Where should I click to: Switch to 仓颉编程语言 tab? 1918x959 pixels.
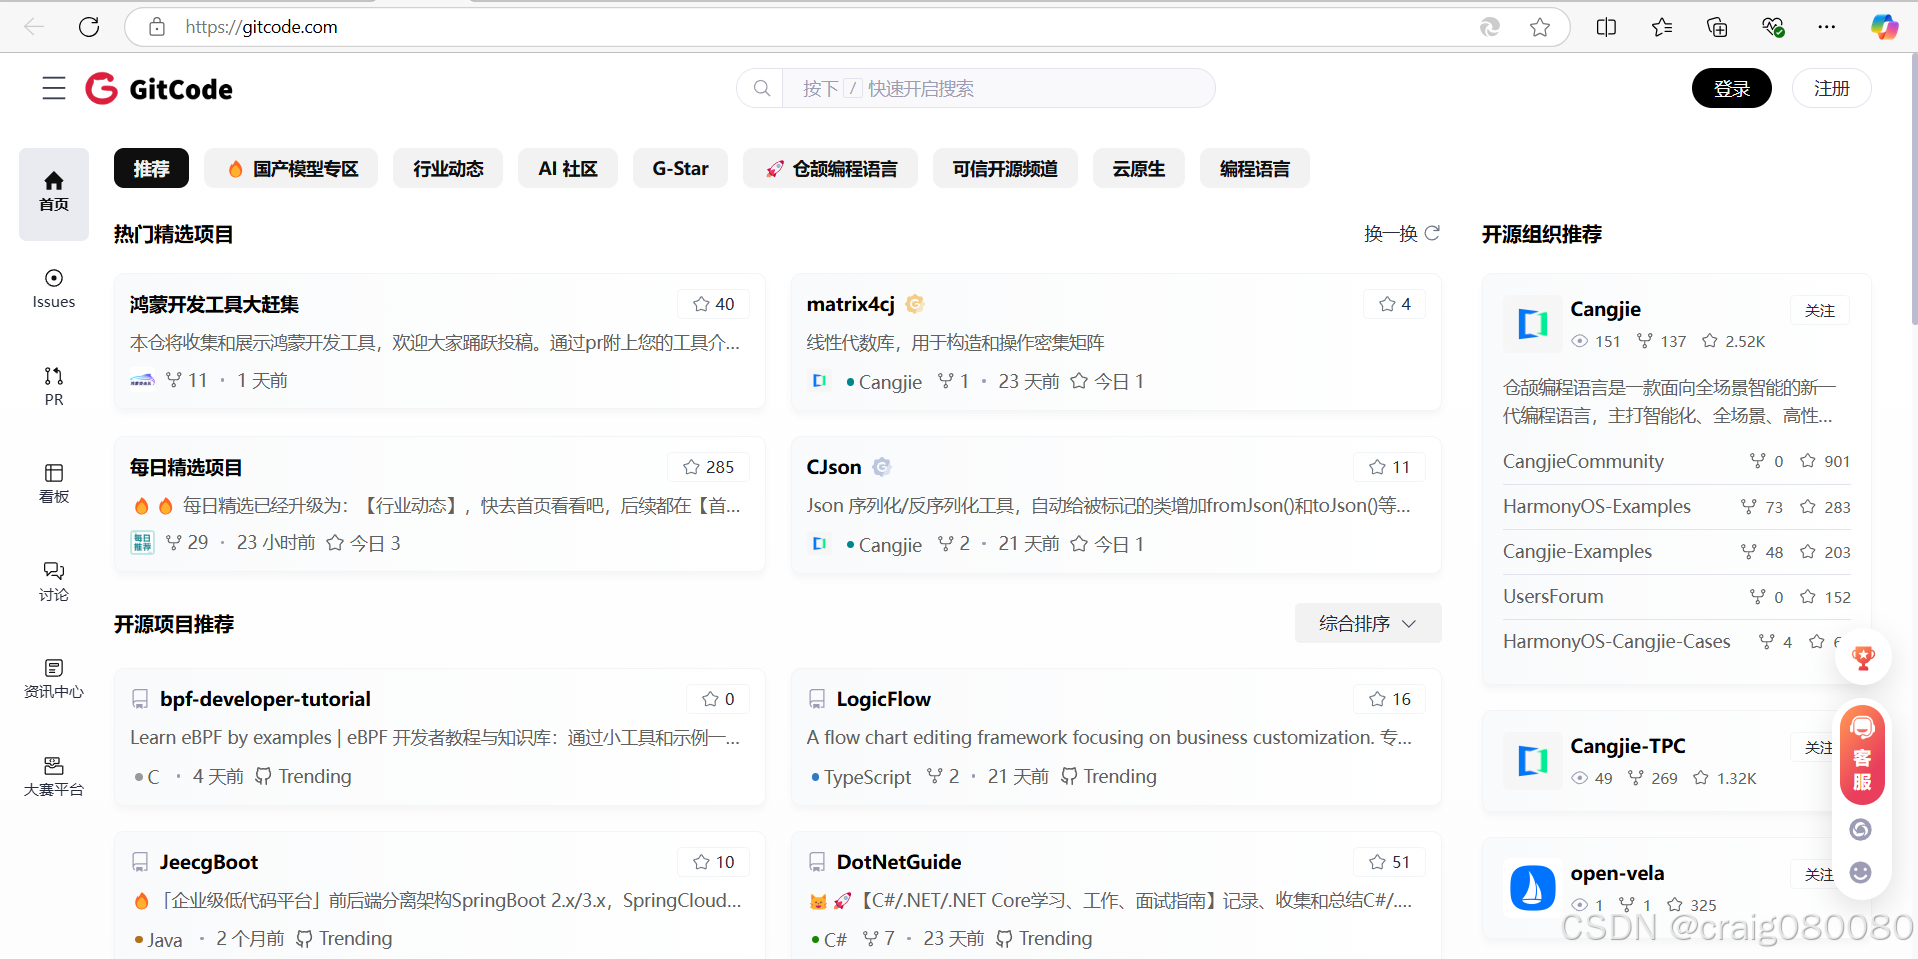point(830,168)
